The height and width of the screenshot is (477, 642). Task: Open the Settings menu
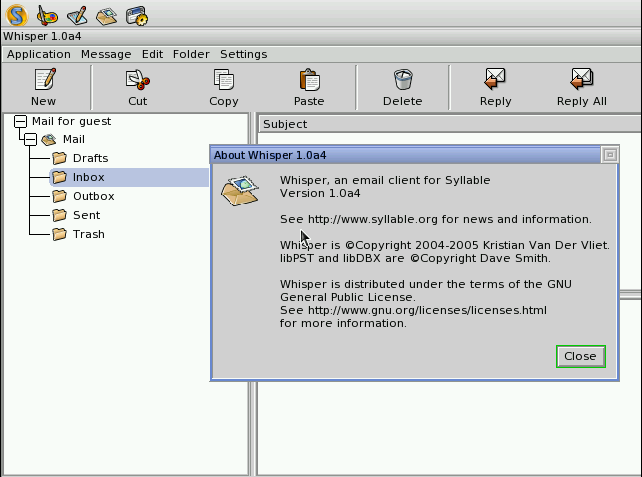coord(244,54)
